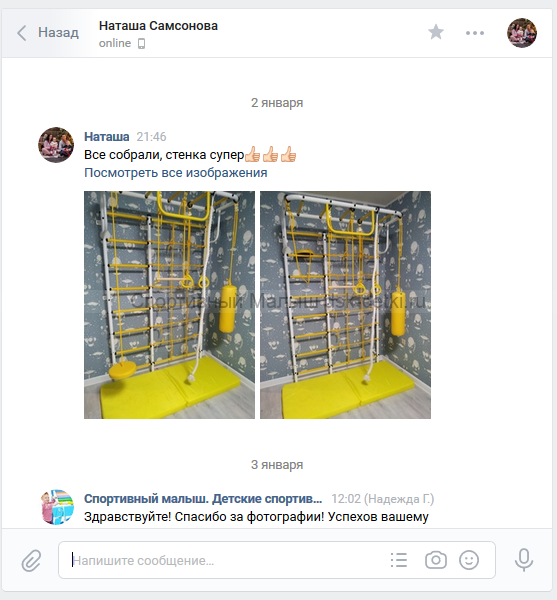Open the left wall bars photo
The image size is (557, 600).
pyautogui.click(x=169, y=305)
